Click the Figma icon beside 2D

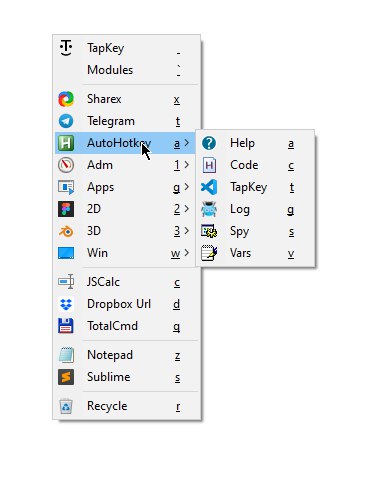66,209
